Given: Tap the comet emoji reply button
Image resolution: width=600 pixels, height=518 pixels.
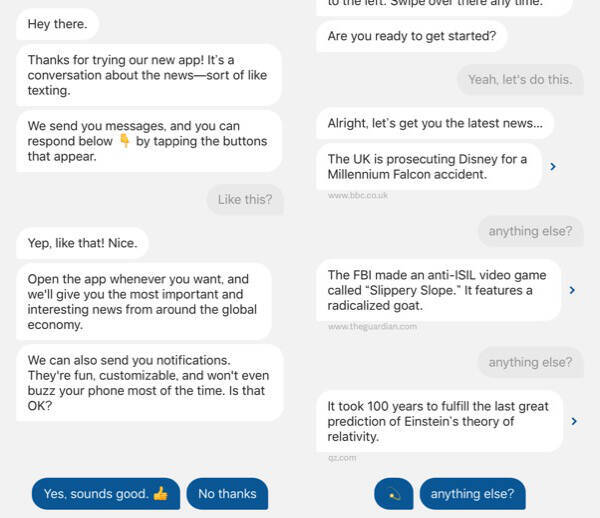Looking at the screenshot, I should tap(393, 493).
